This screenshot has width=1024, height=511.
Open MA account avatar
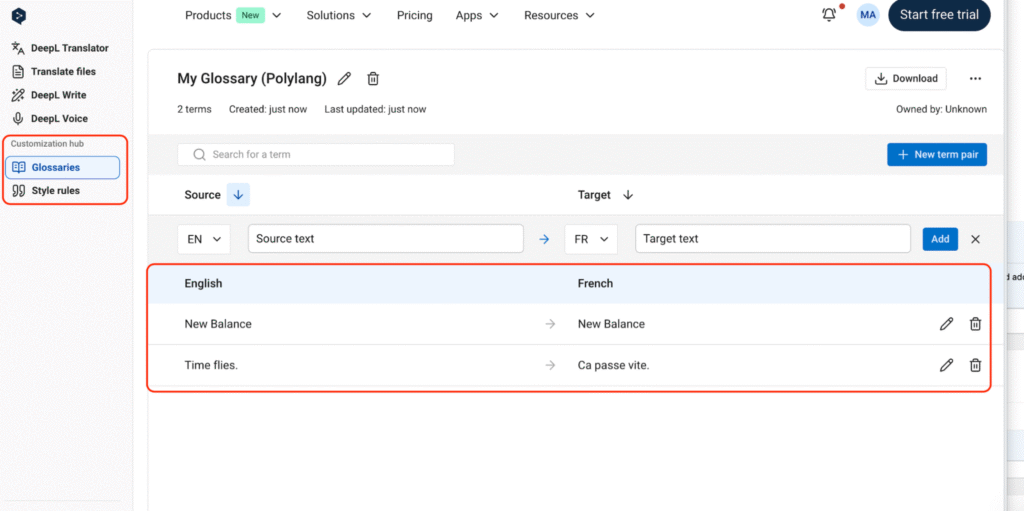[x=868, y=14]
